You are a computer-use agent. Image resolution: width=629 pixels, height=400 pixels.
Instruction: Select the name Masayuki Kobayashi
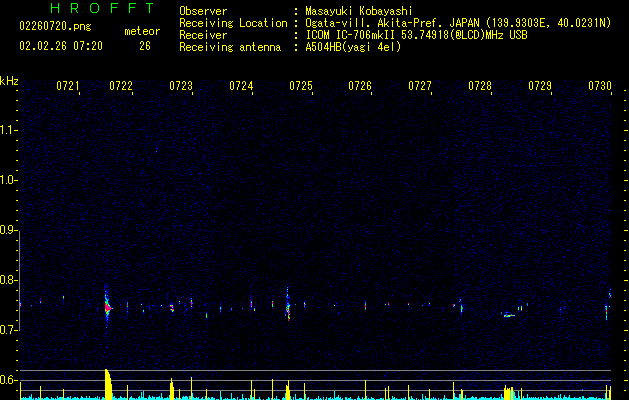click(x=359, y=11)
